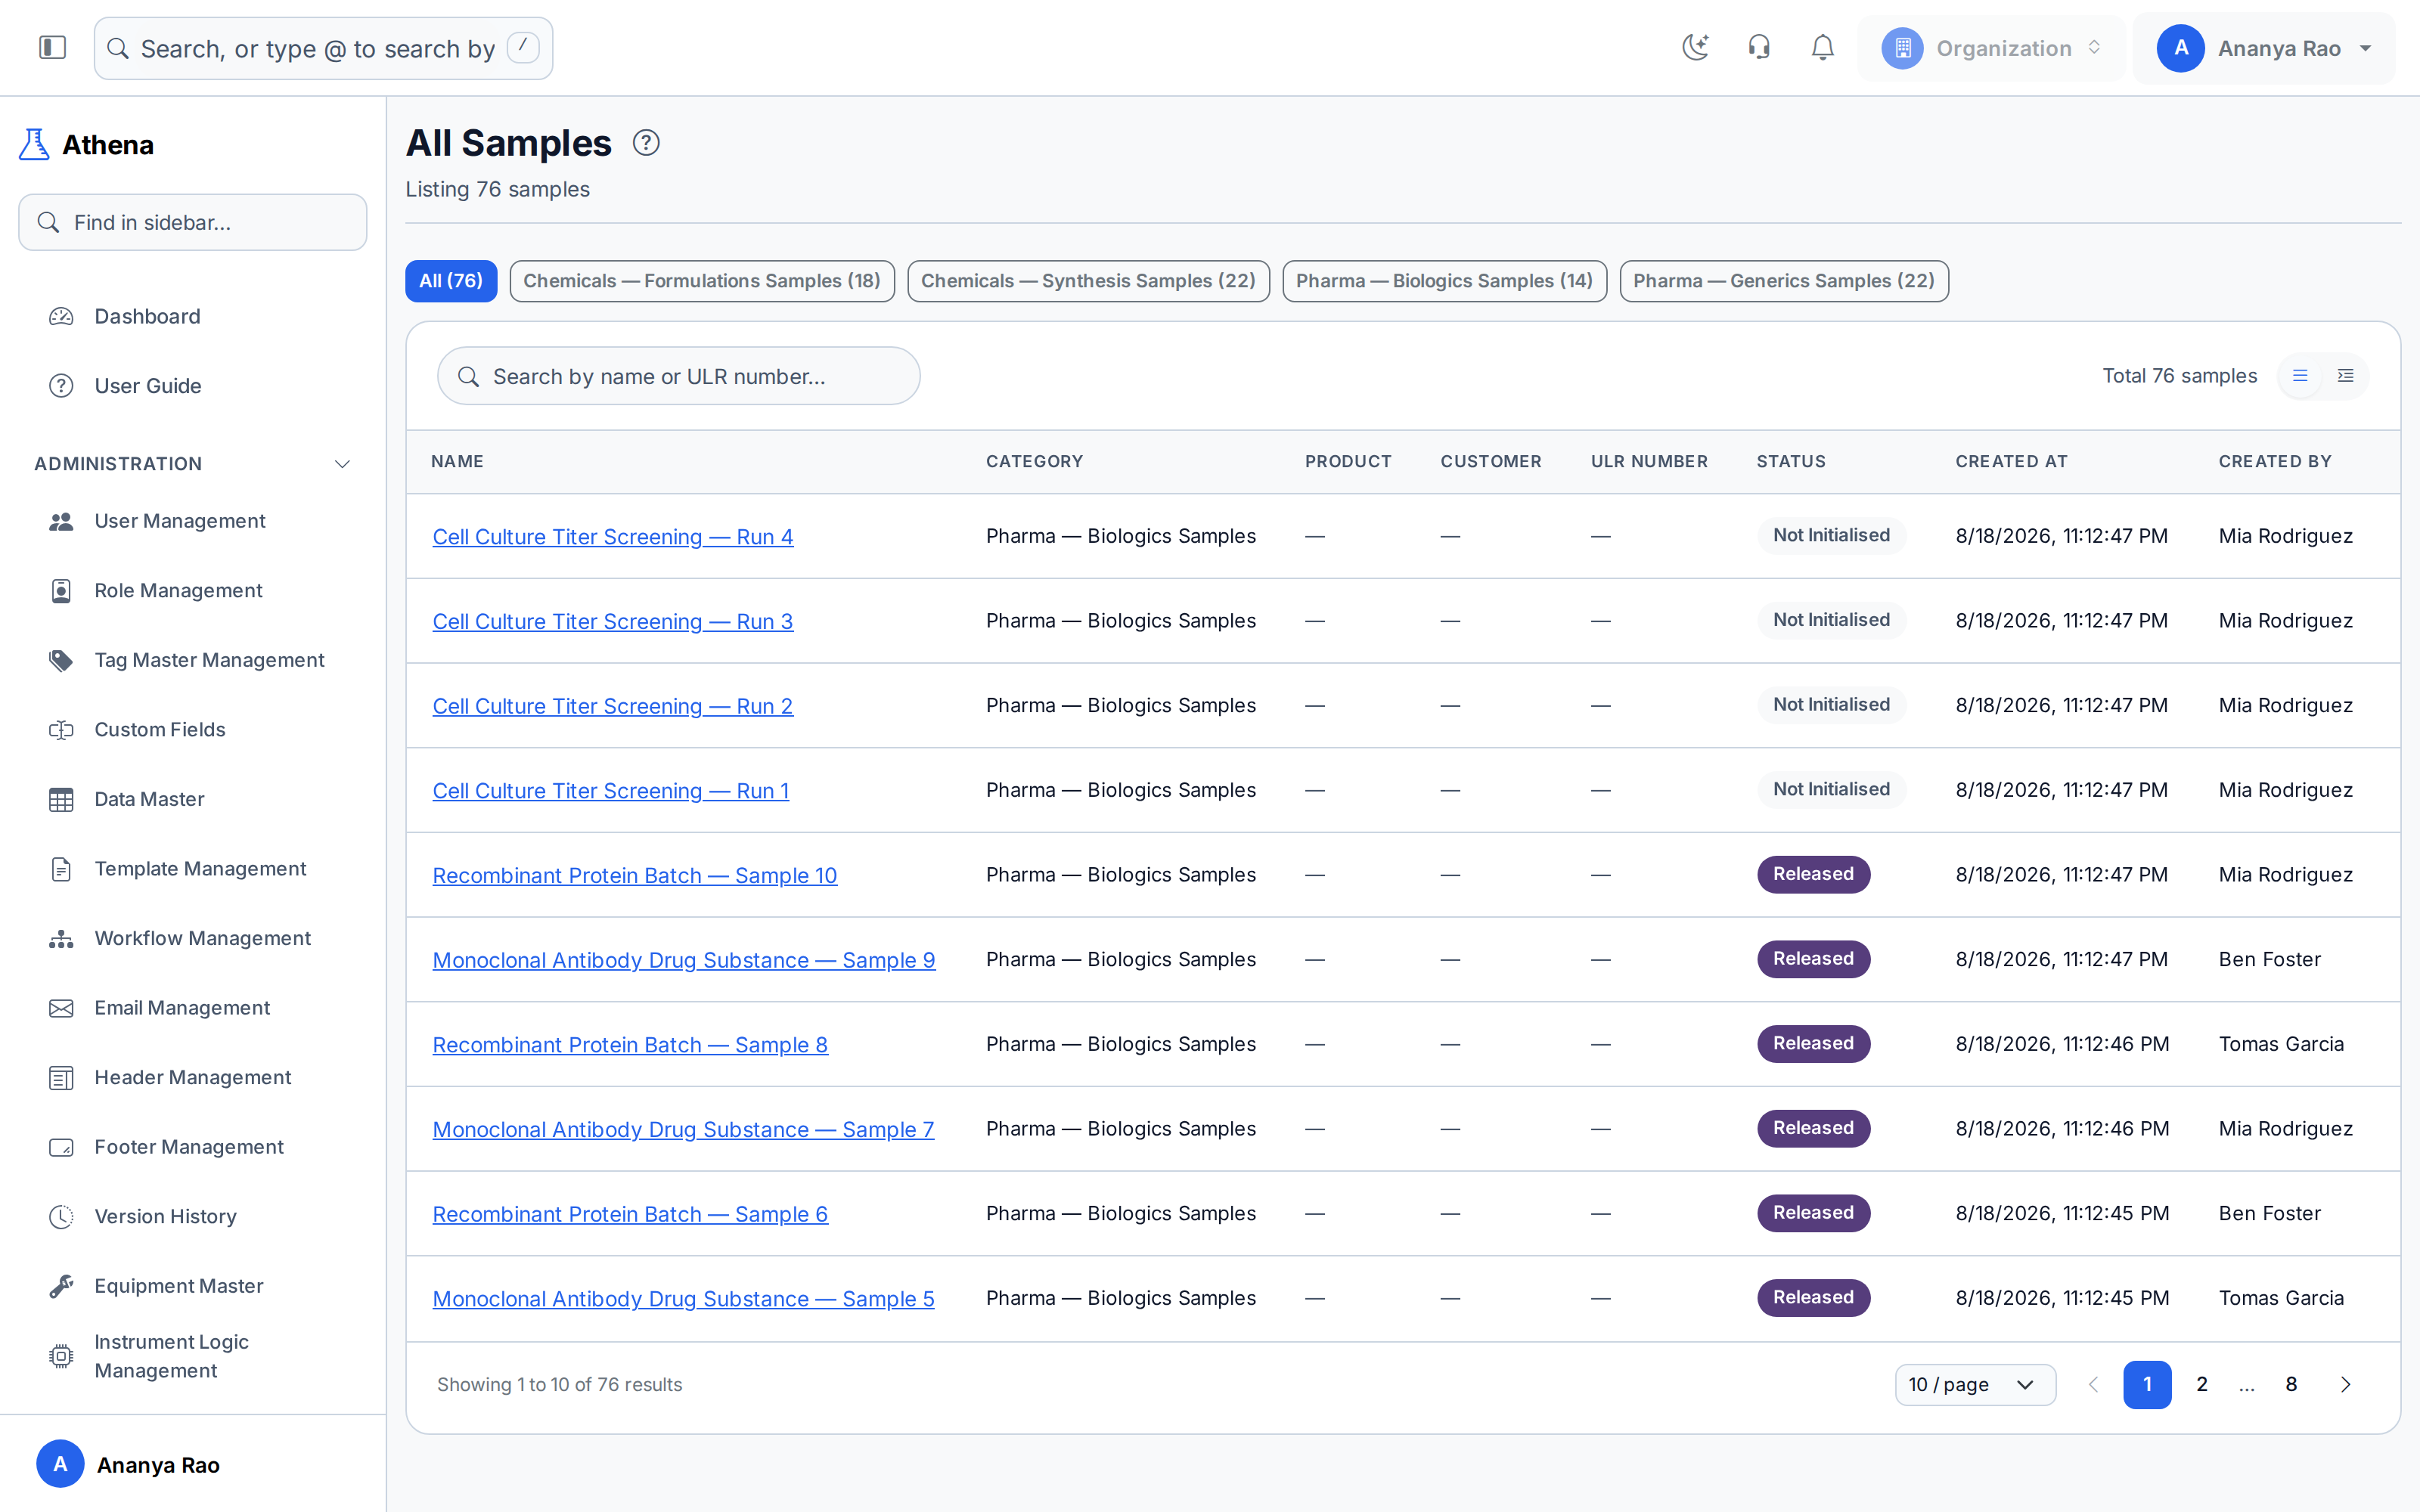The height and width of the screenshot is (1512, 2420).
Task: Click the Created At column header
Action: click(2011, 461)
